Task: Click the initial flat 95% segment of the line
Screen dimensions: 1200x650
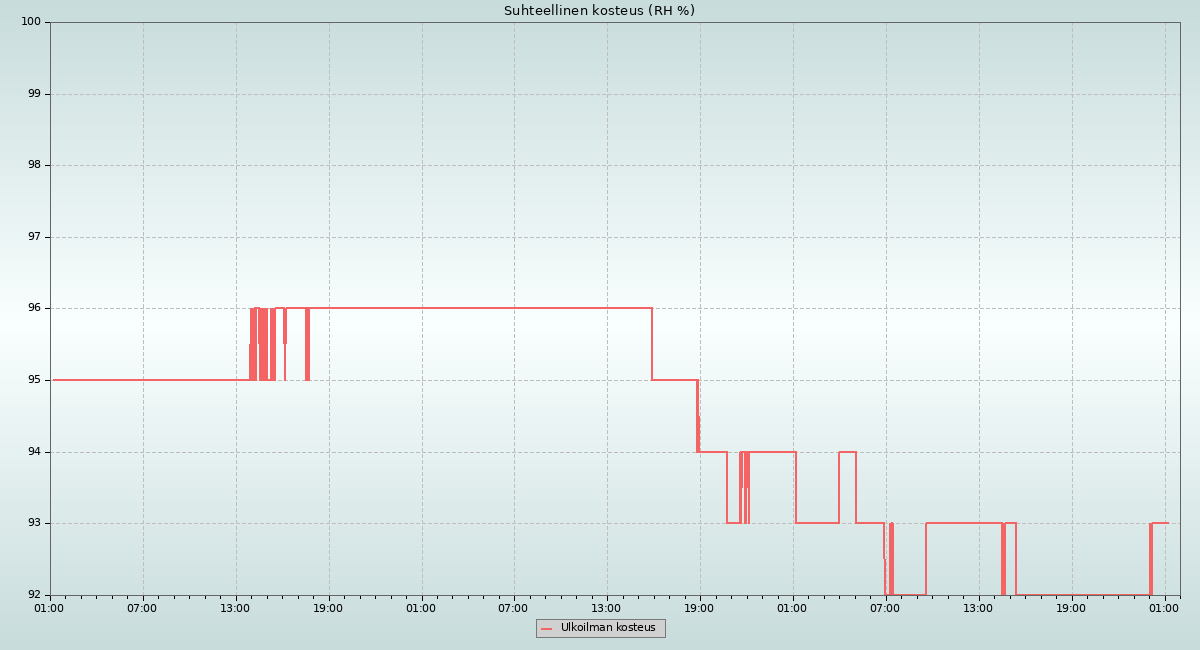Action: coord(150,380)
